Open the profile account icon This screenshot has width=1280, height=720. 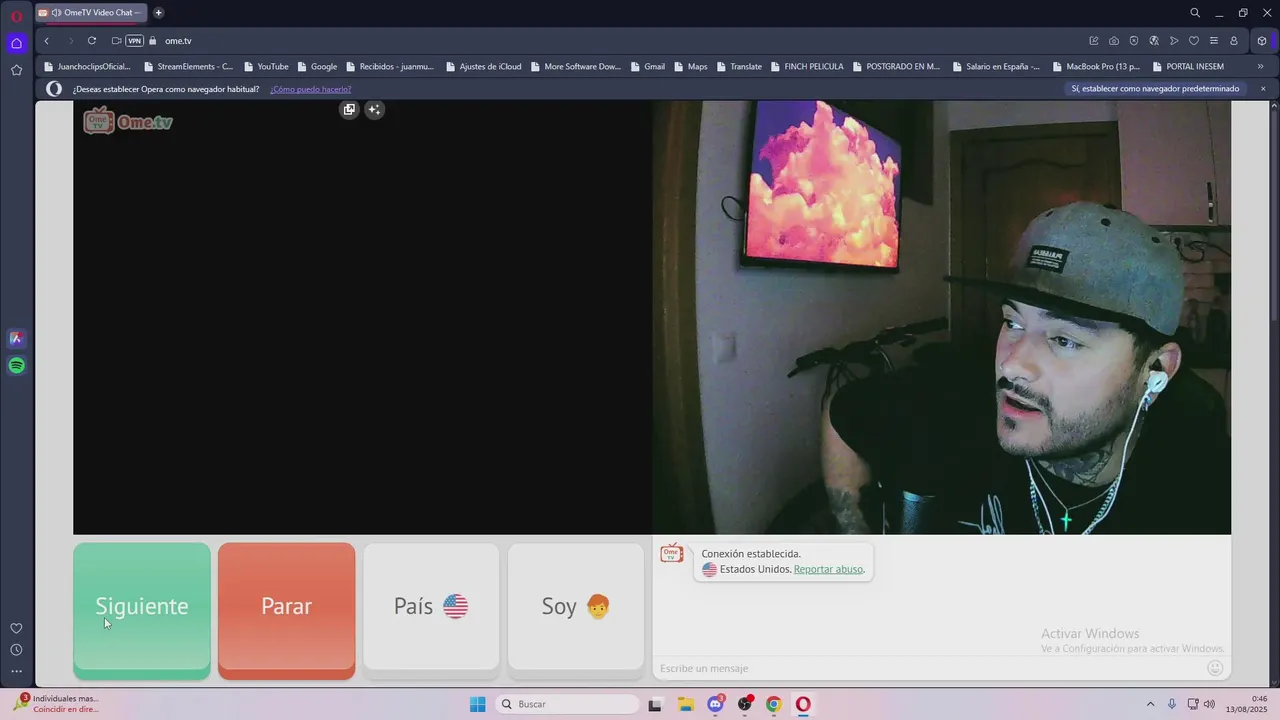[x=1234, y=41]
